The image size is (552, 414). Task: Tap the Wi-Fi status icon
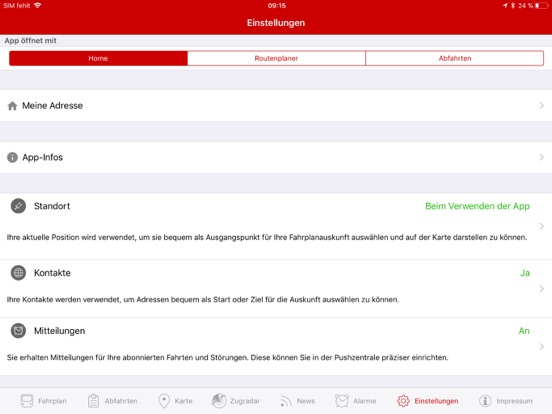click(38, 5)
